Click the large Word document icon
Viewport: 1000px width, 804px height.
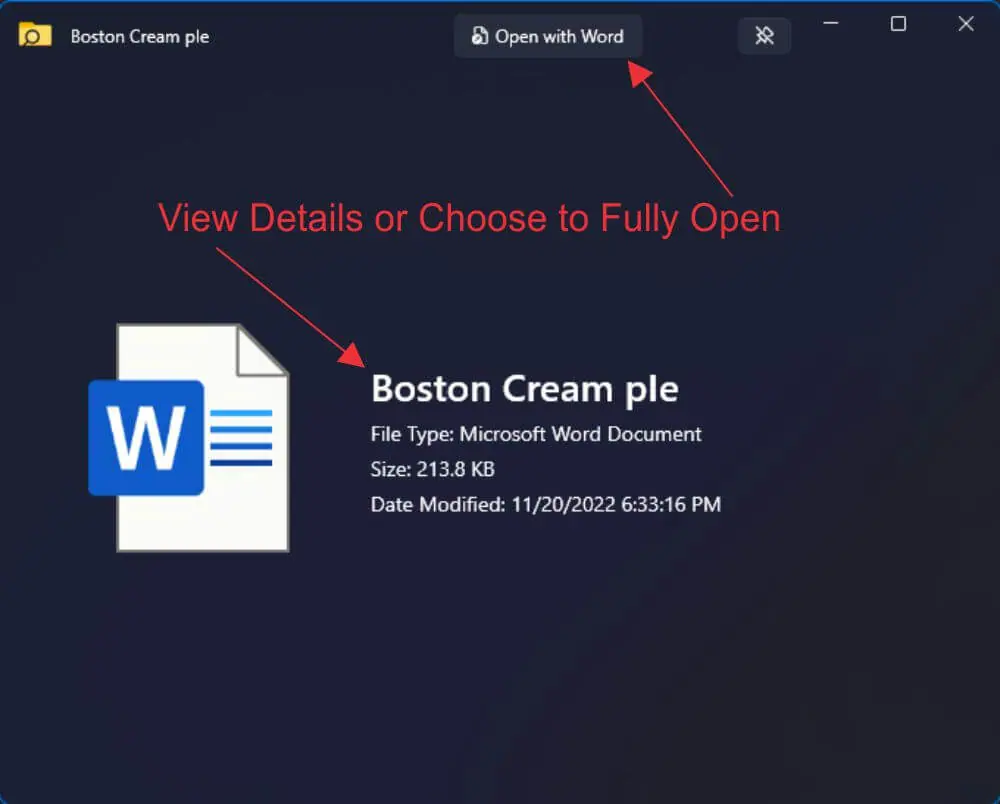(x=189, y=437)
